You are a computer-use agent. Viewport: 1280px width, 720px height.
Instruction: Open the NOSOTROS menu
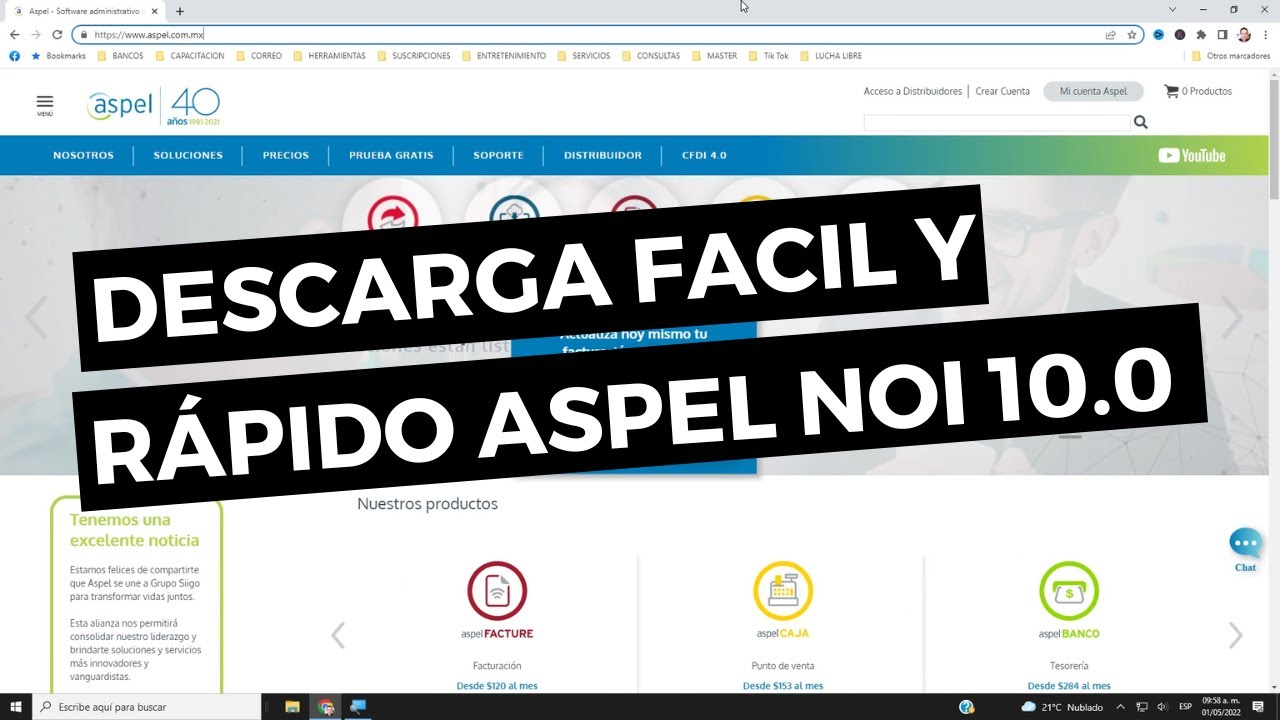83,155
